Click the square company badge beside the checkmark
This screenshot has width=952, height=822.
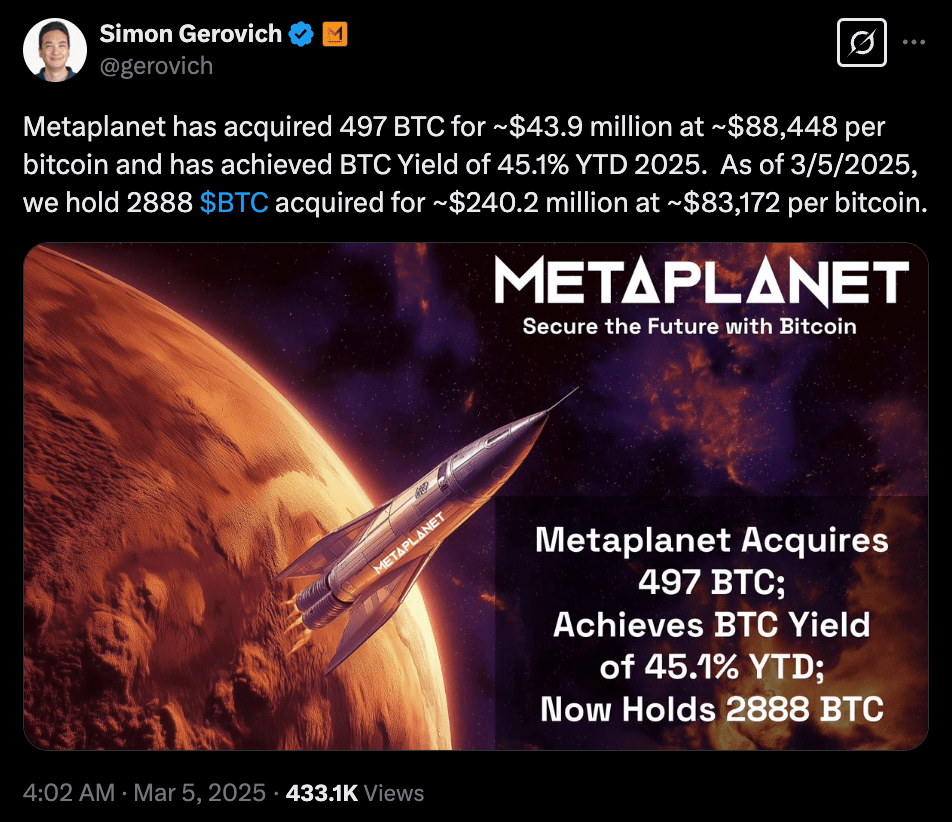point(334,33)
